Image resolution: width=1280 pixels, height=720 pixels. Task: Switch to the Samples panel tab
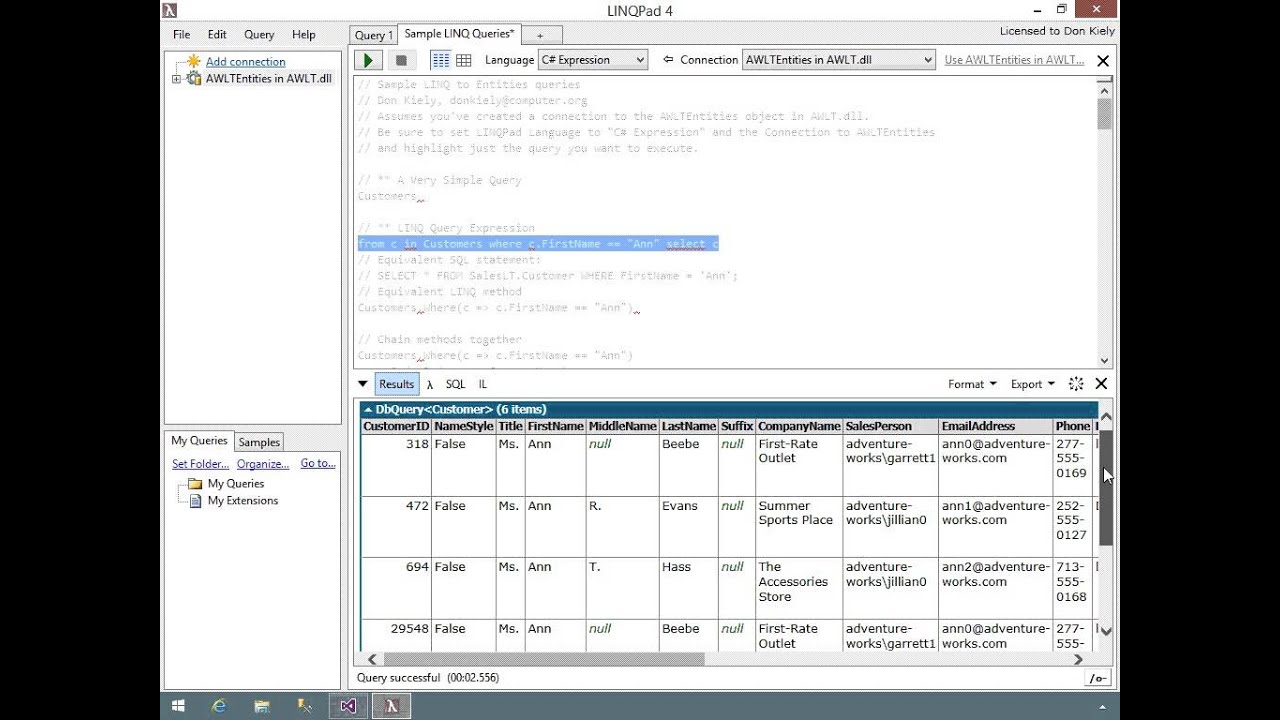[x=259, y=442]
